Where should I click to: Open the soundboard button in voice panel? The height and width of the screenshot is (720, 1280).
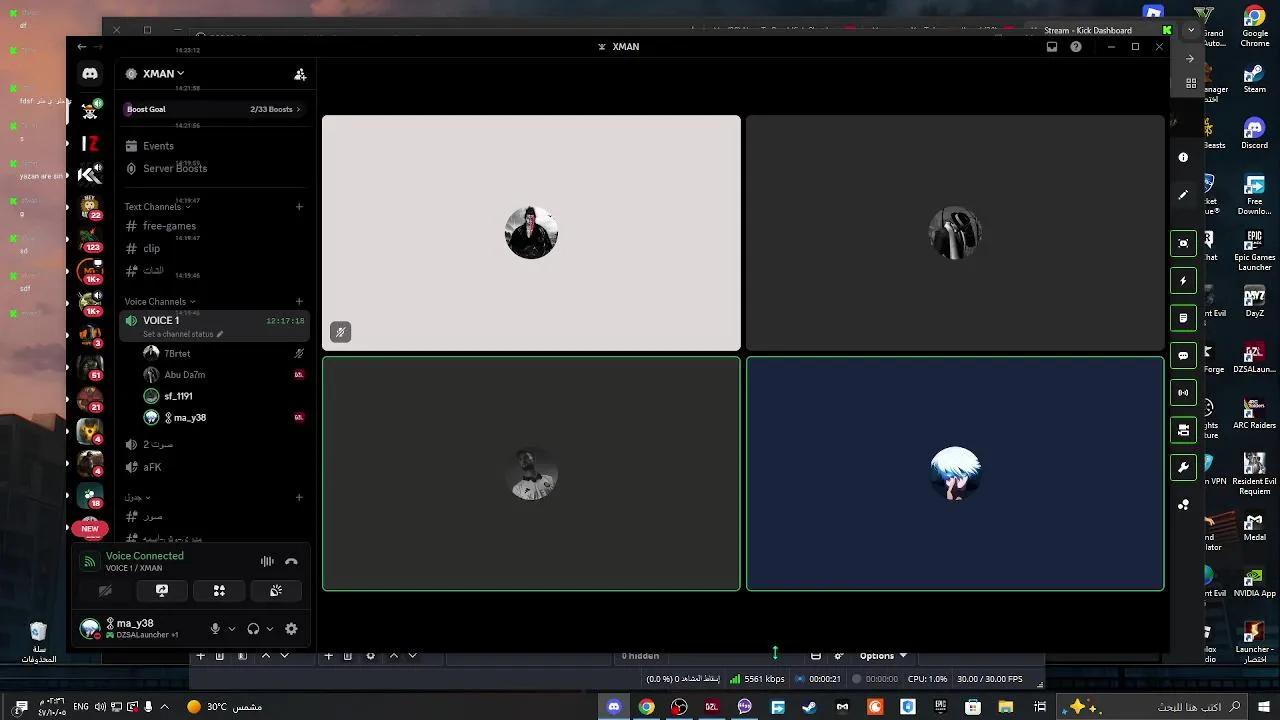[x=276, y=591]
